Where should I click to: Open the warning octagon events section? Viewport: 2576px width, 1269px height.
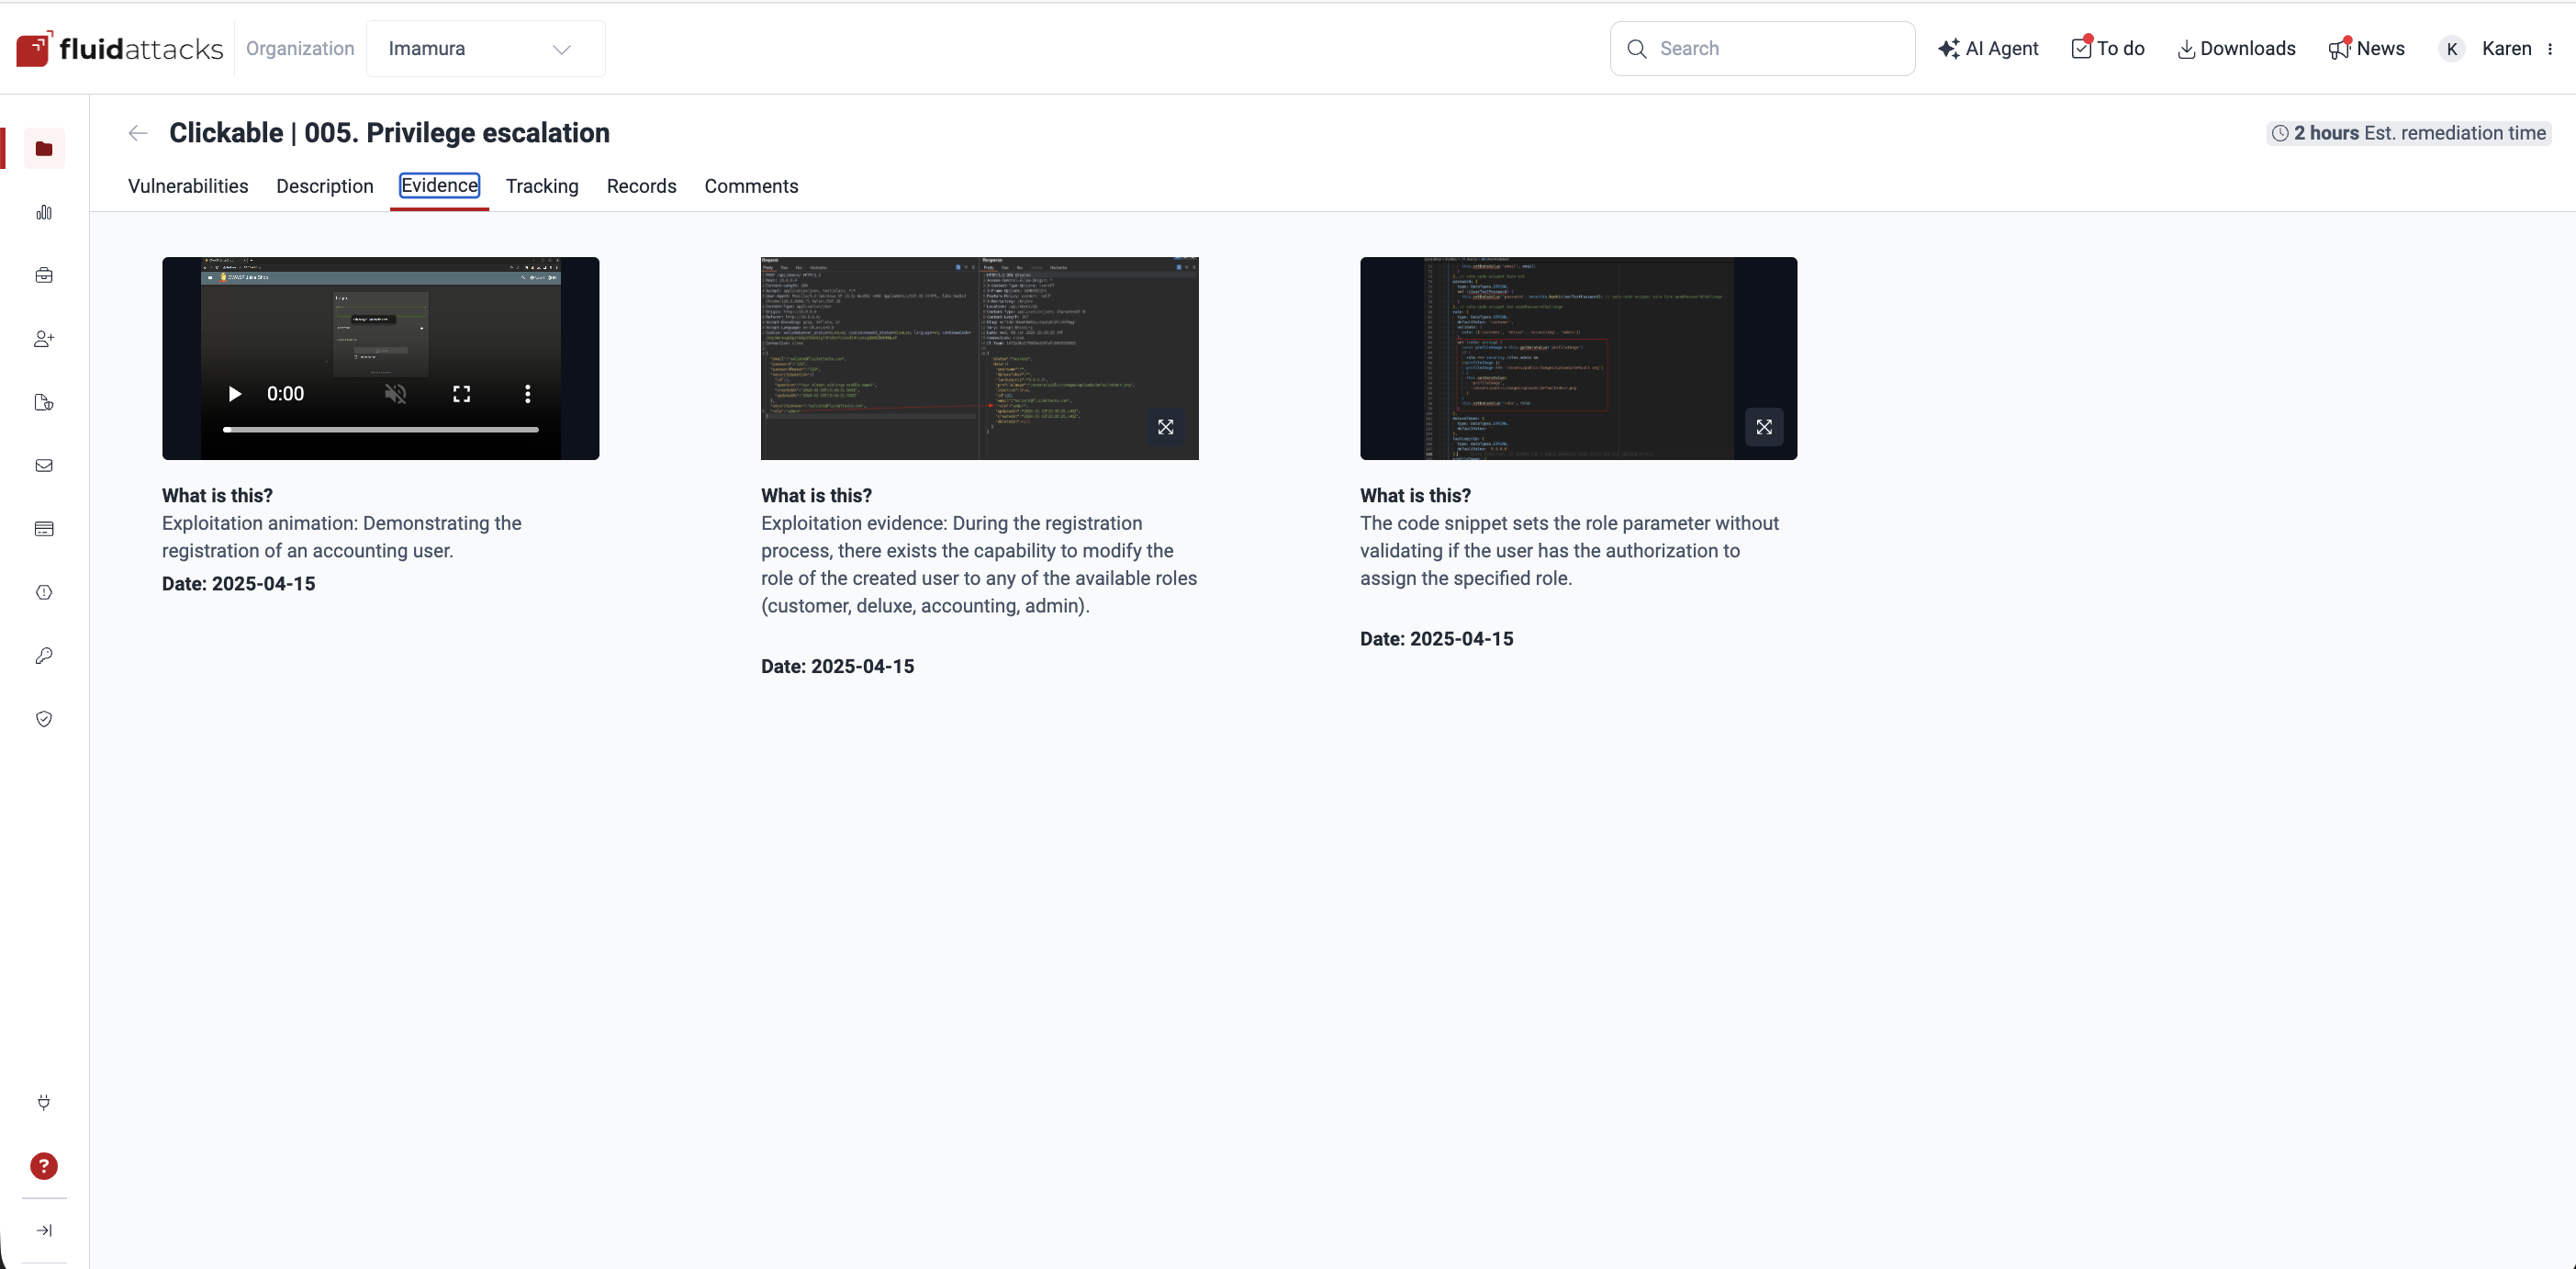[44, 592]
